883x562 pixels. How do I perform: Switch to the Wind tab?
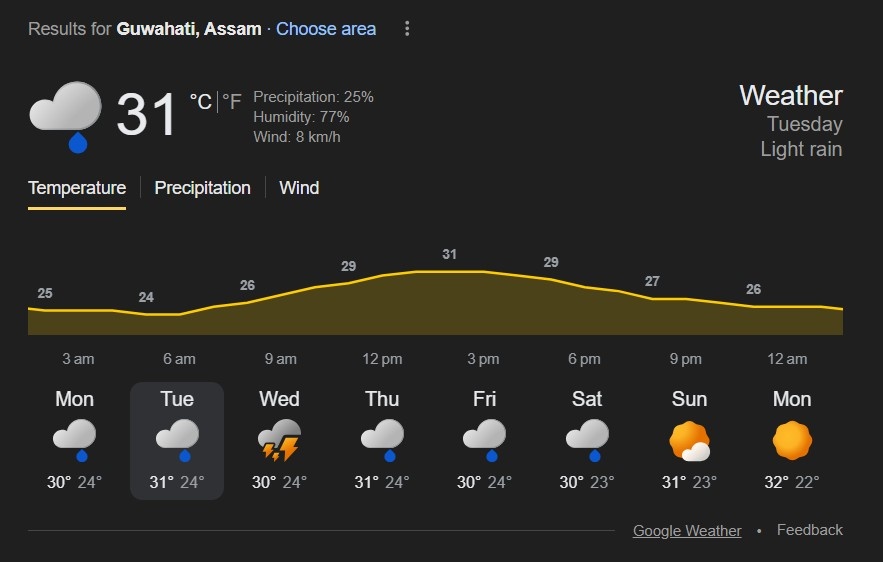(299, 188)
